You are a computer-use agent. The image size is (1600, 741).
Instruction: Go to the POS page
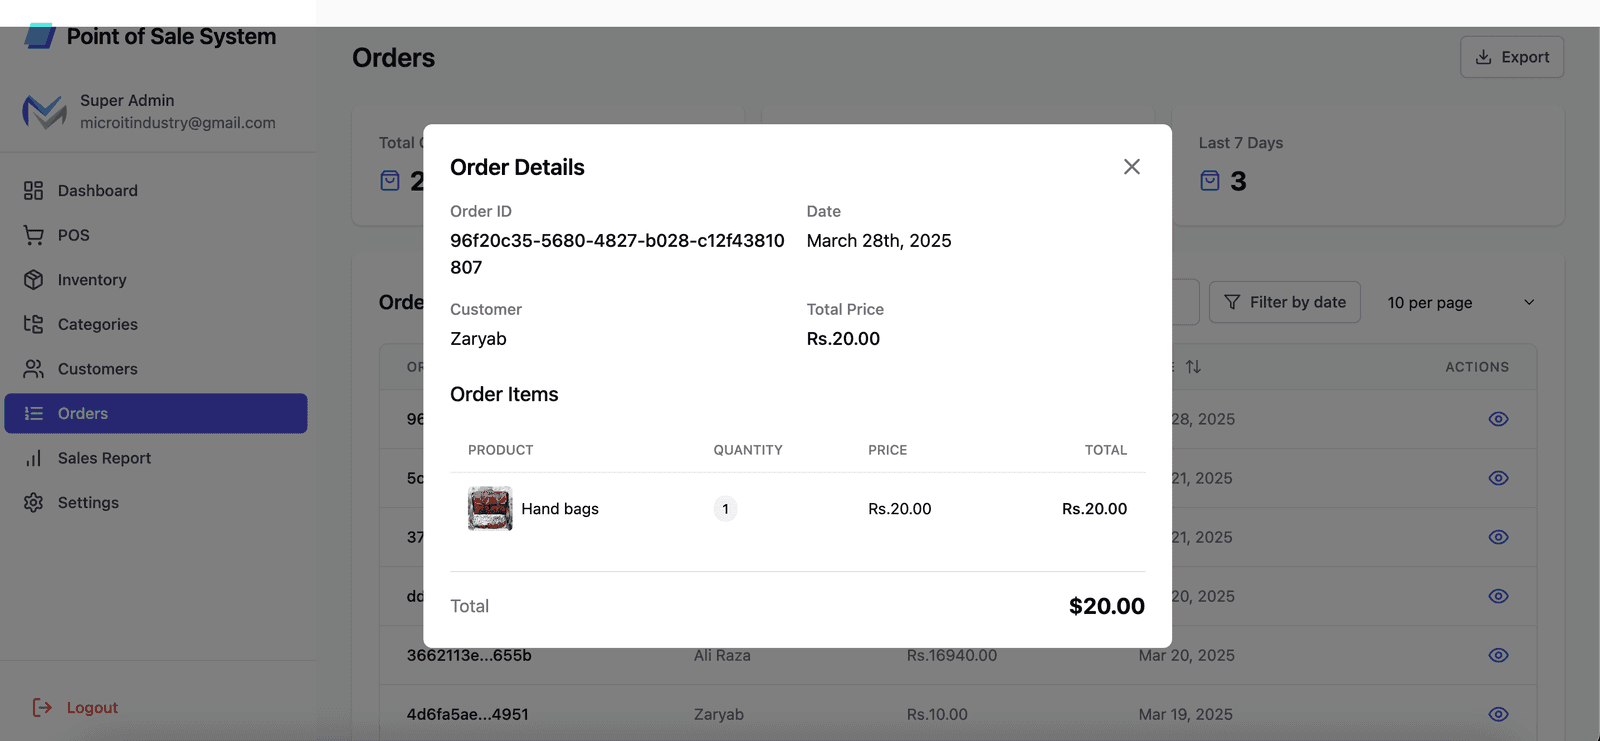point(156,235)
